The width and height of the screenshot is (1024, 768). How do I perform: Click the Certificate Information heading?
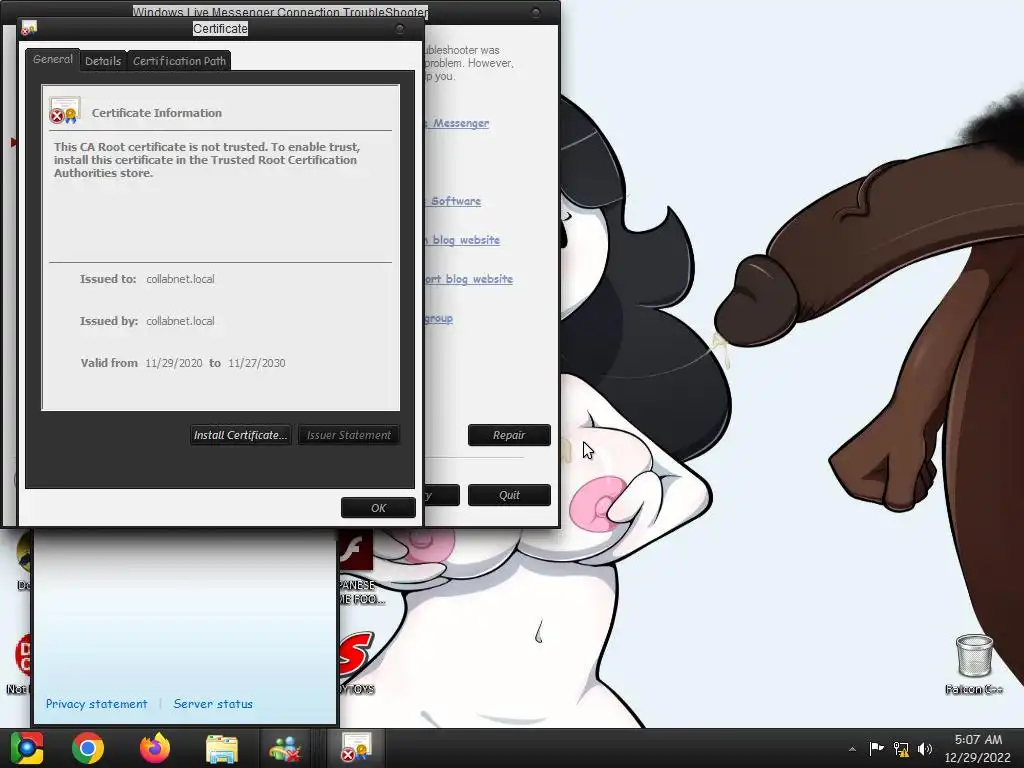[157, 113]
